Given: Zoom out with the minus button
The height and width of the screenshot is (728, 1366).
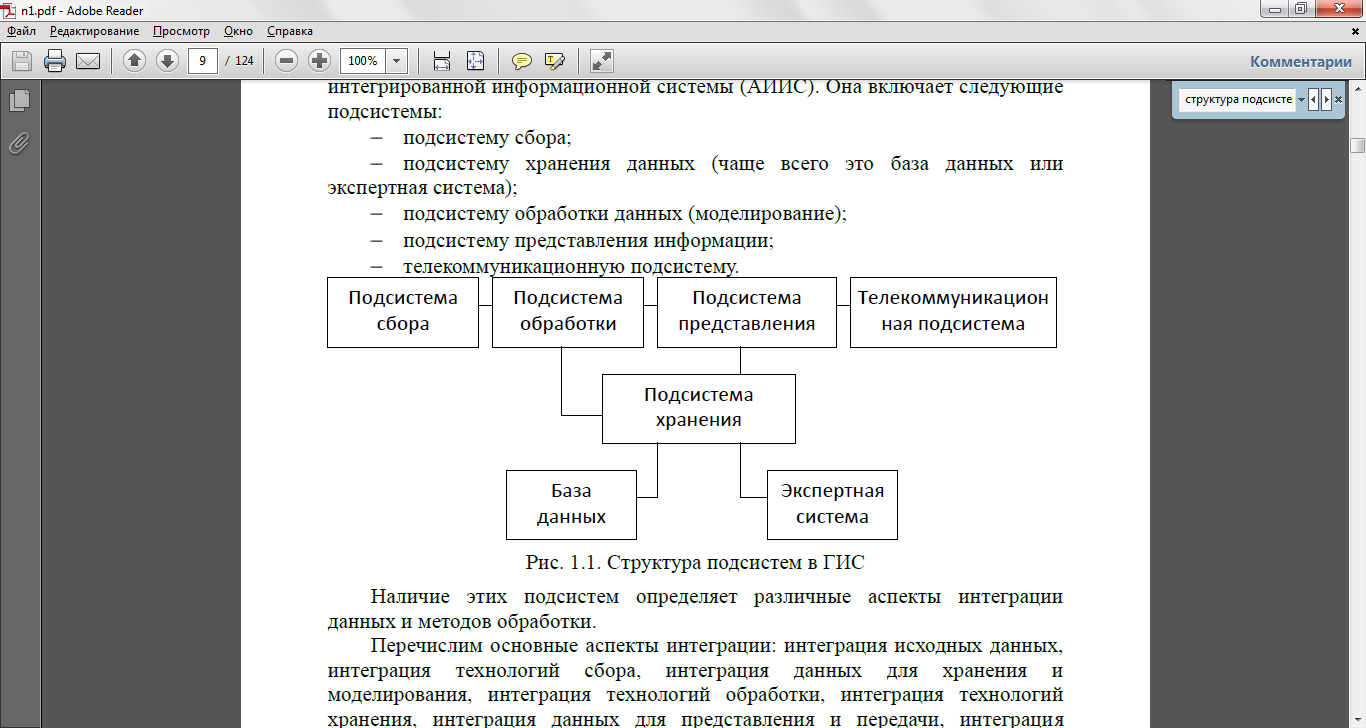Looking at the screenshot, I should click(x=287, y=61).
